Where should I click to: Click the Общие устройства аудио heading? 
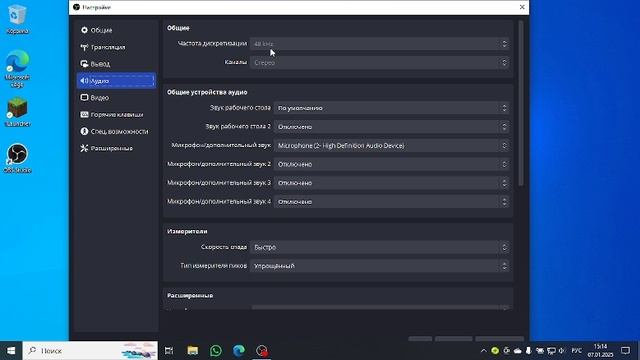[x=207, y=92]
